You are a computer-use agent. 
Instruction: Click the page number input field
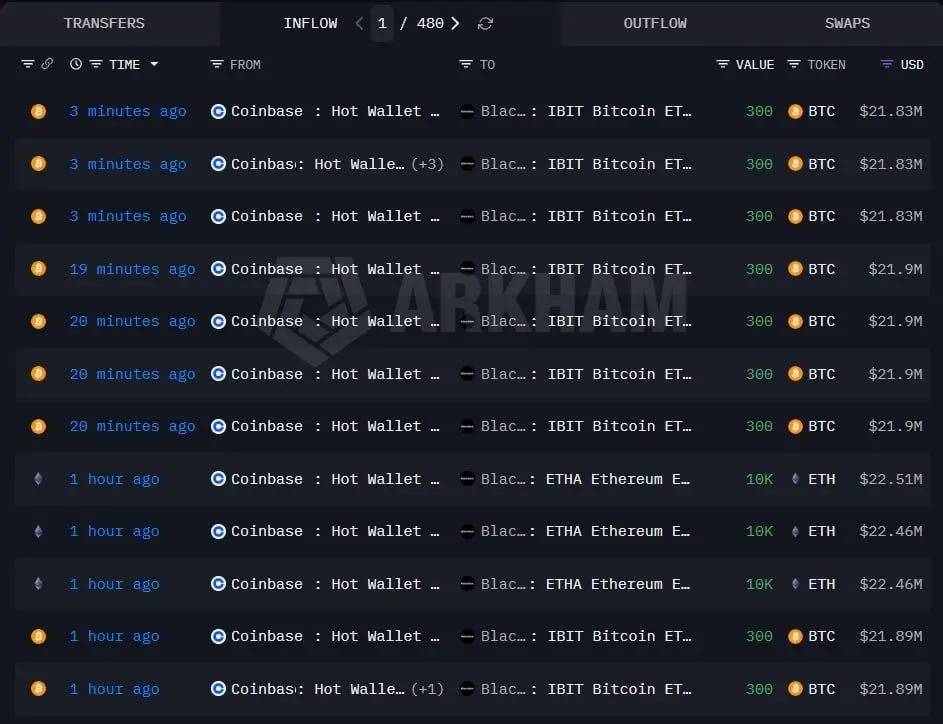coord(382,23)
